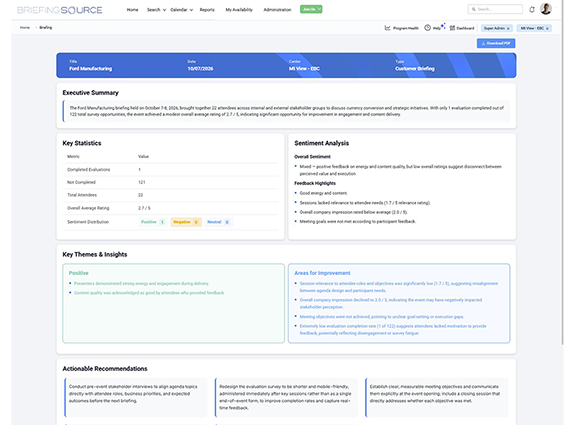Expand the Super Admin role dropdown
Viewport: 575px width, 425px height.
tap(497, 28)
